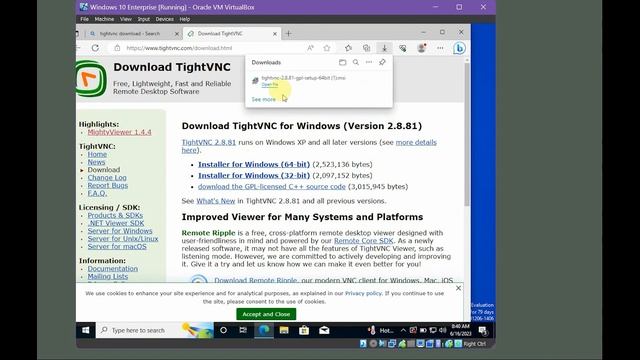Click the more details here link
The image size is (640, 360).
click(416, 142)
